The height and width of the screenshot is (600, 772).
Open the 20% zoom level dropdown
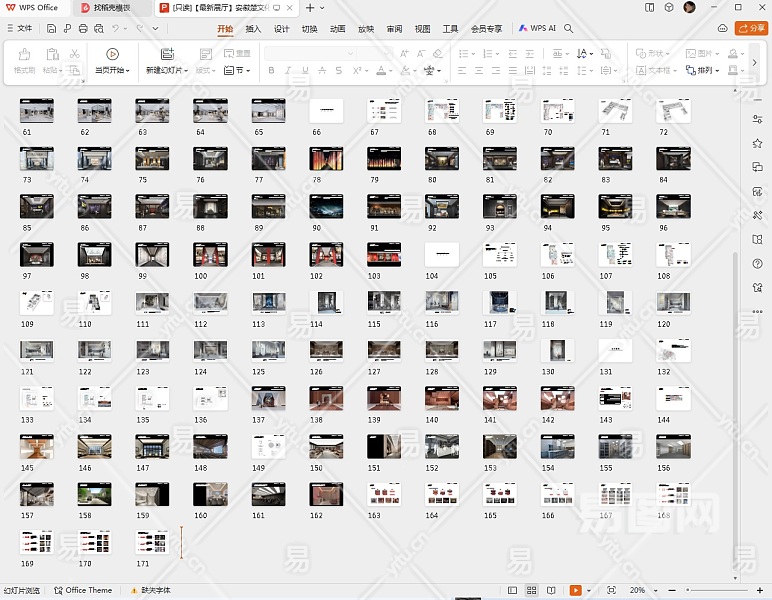(640, 591)
